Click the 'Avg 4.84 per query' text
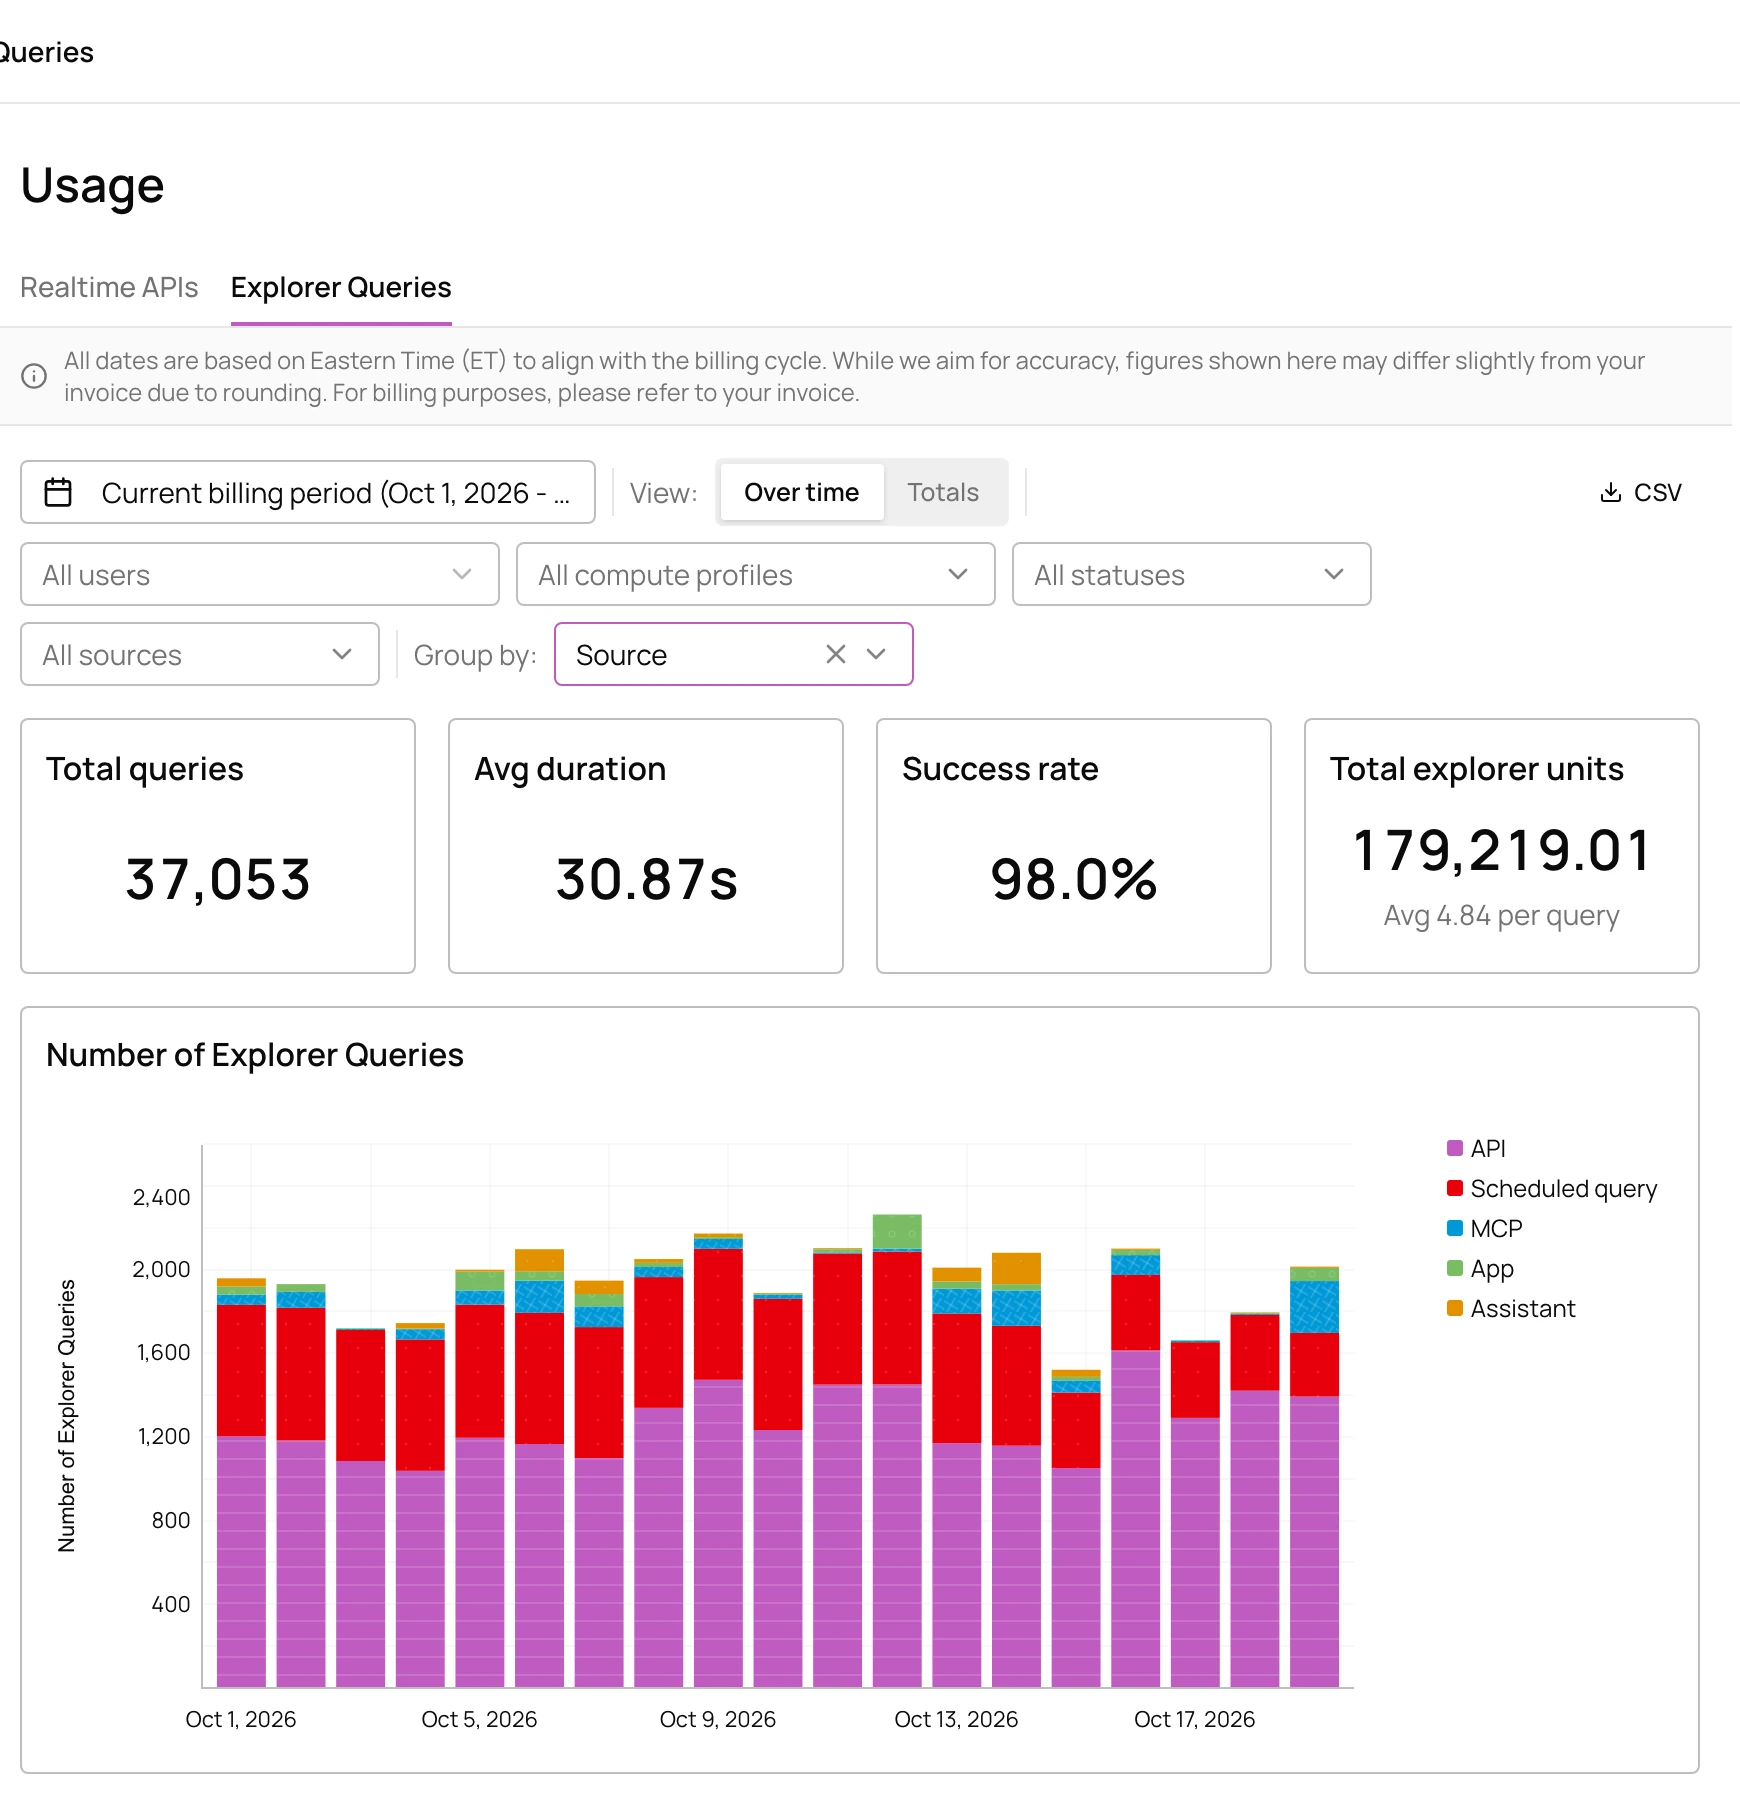This screenshot has height=1800, width=1740. click(x=1502, y=915)
